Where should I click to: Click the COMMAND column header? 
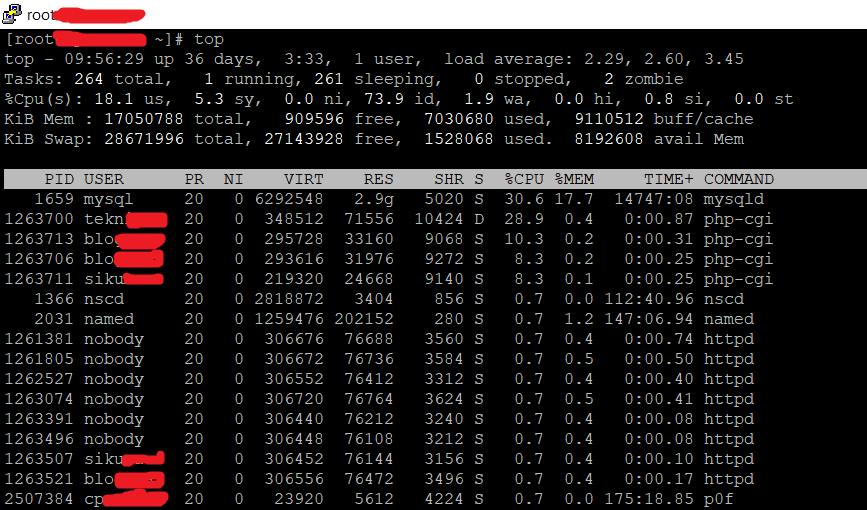tap(739, 179)
